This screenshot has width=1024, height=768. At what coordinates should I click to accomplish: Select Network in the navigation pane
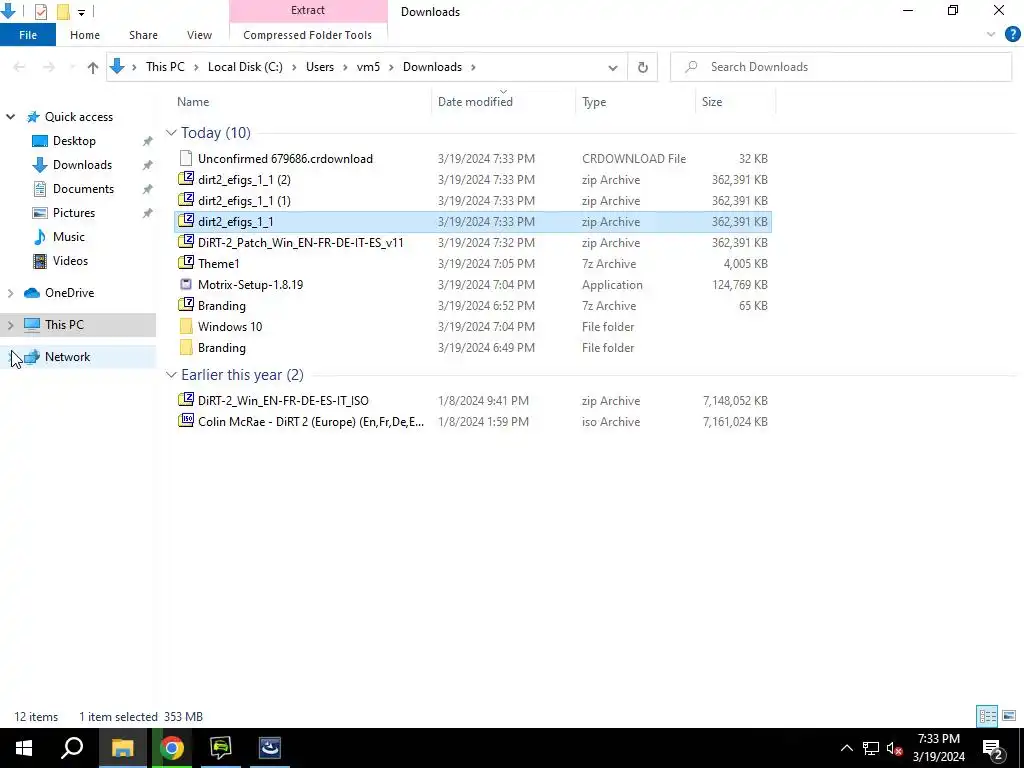pyautogui.click(x=67, y=357)
